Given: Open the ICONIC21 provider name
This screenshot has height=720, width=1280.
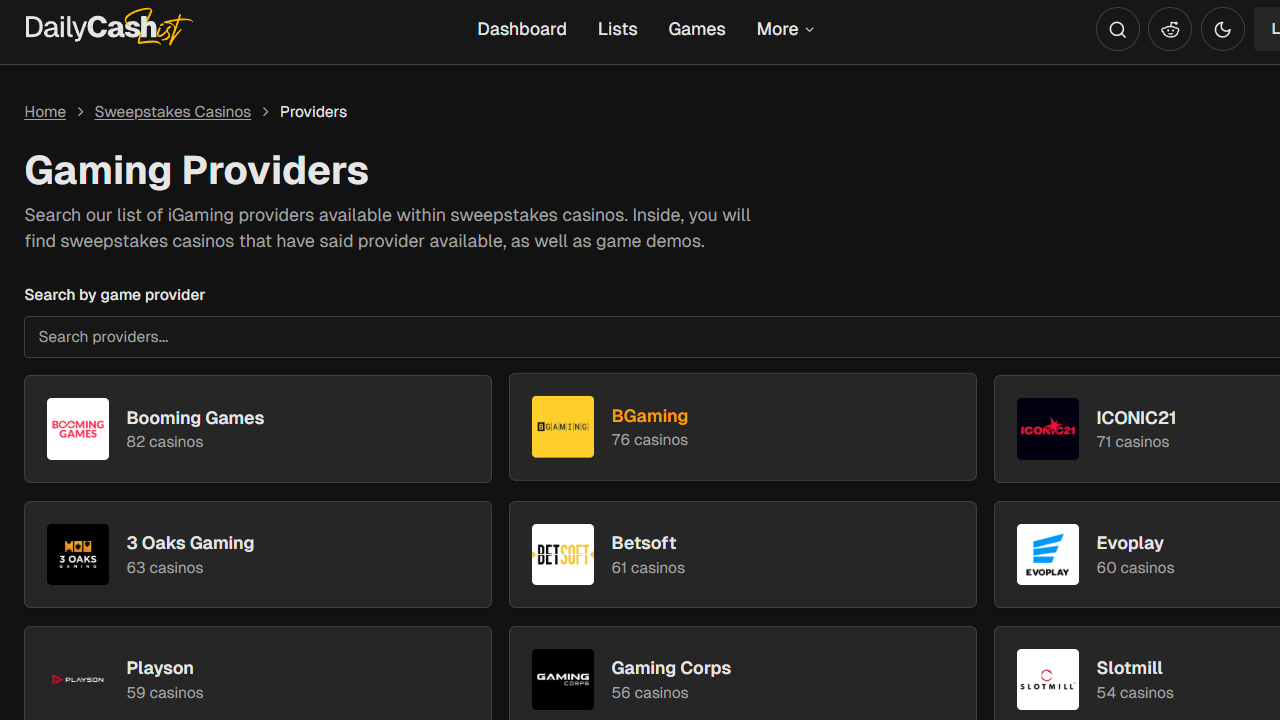Looking at the screenshot, I should coord(1136,418).
